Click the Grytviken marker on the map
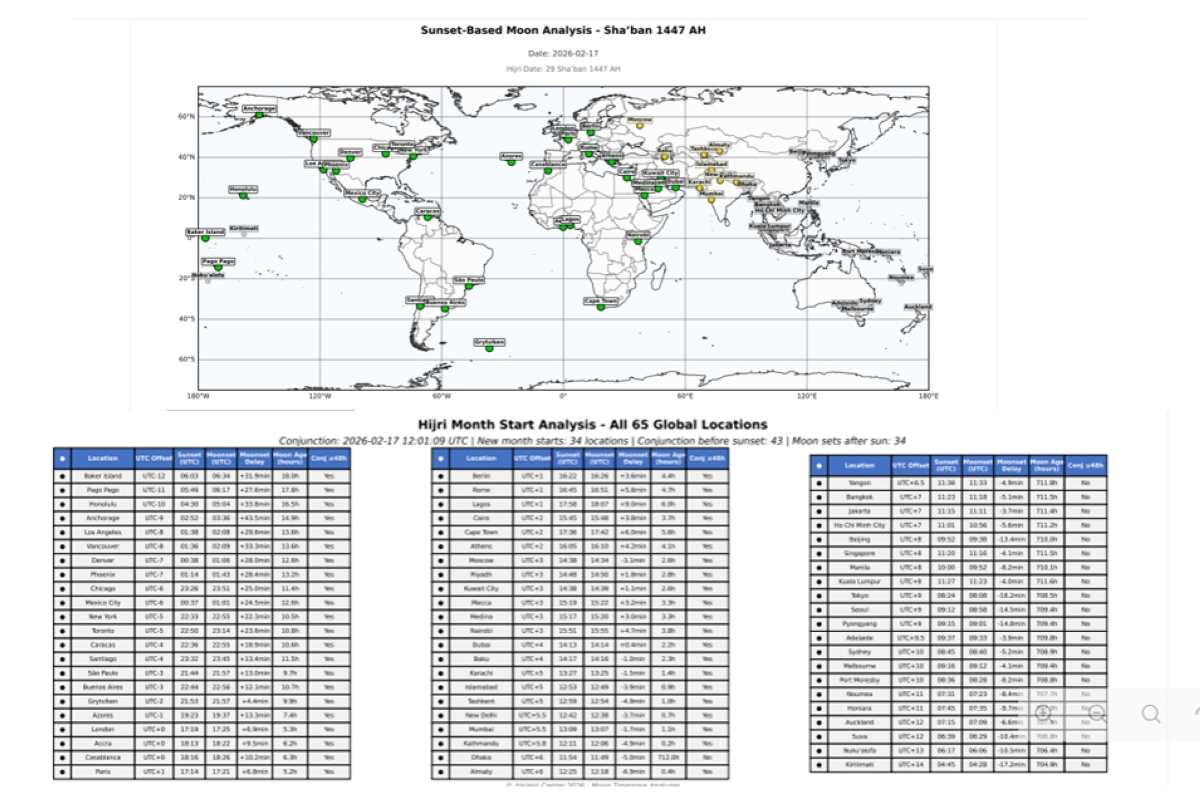This screenshot has width=1200, height=805. [489, 348]
